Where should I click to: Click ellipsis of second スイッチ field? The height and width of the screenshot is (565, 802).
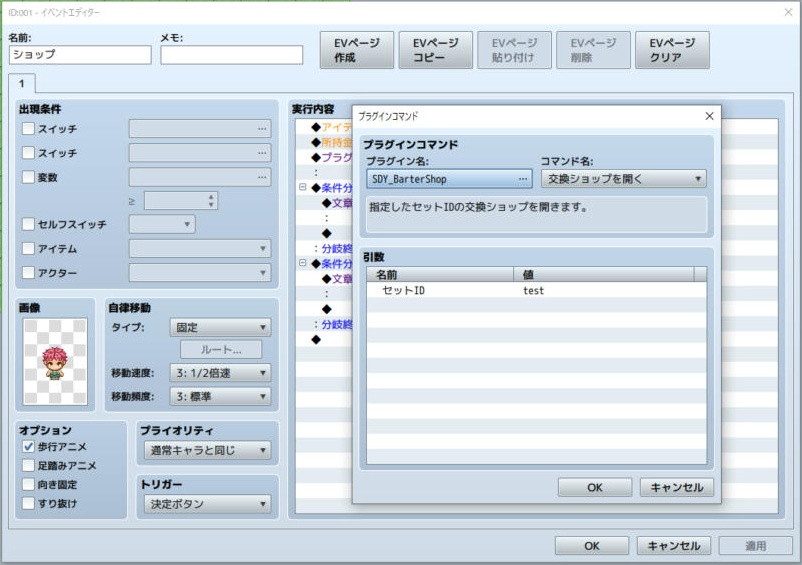pos(262,152)
